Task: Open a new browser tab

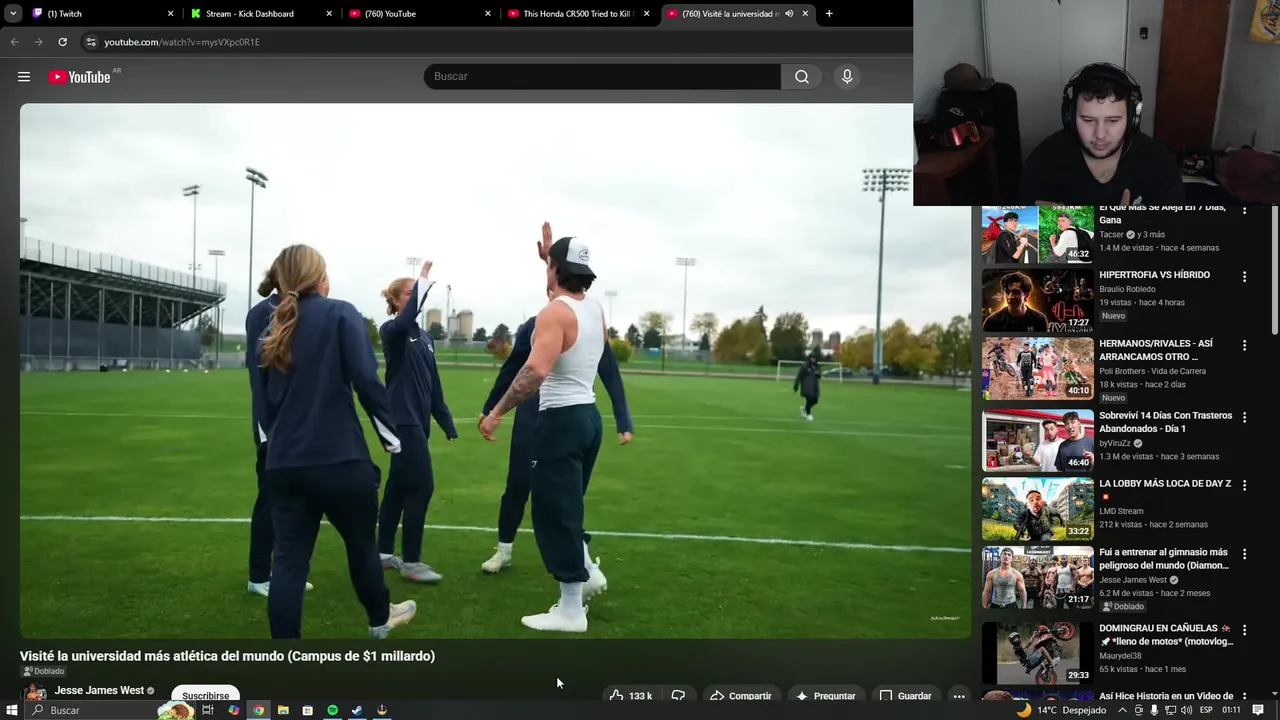Action: (829, 14)
